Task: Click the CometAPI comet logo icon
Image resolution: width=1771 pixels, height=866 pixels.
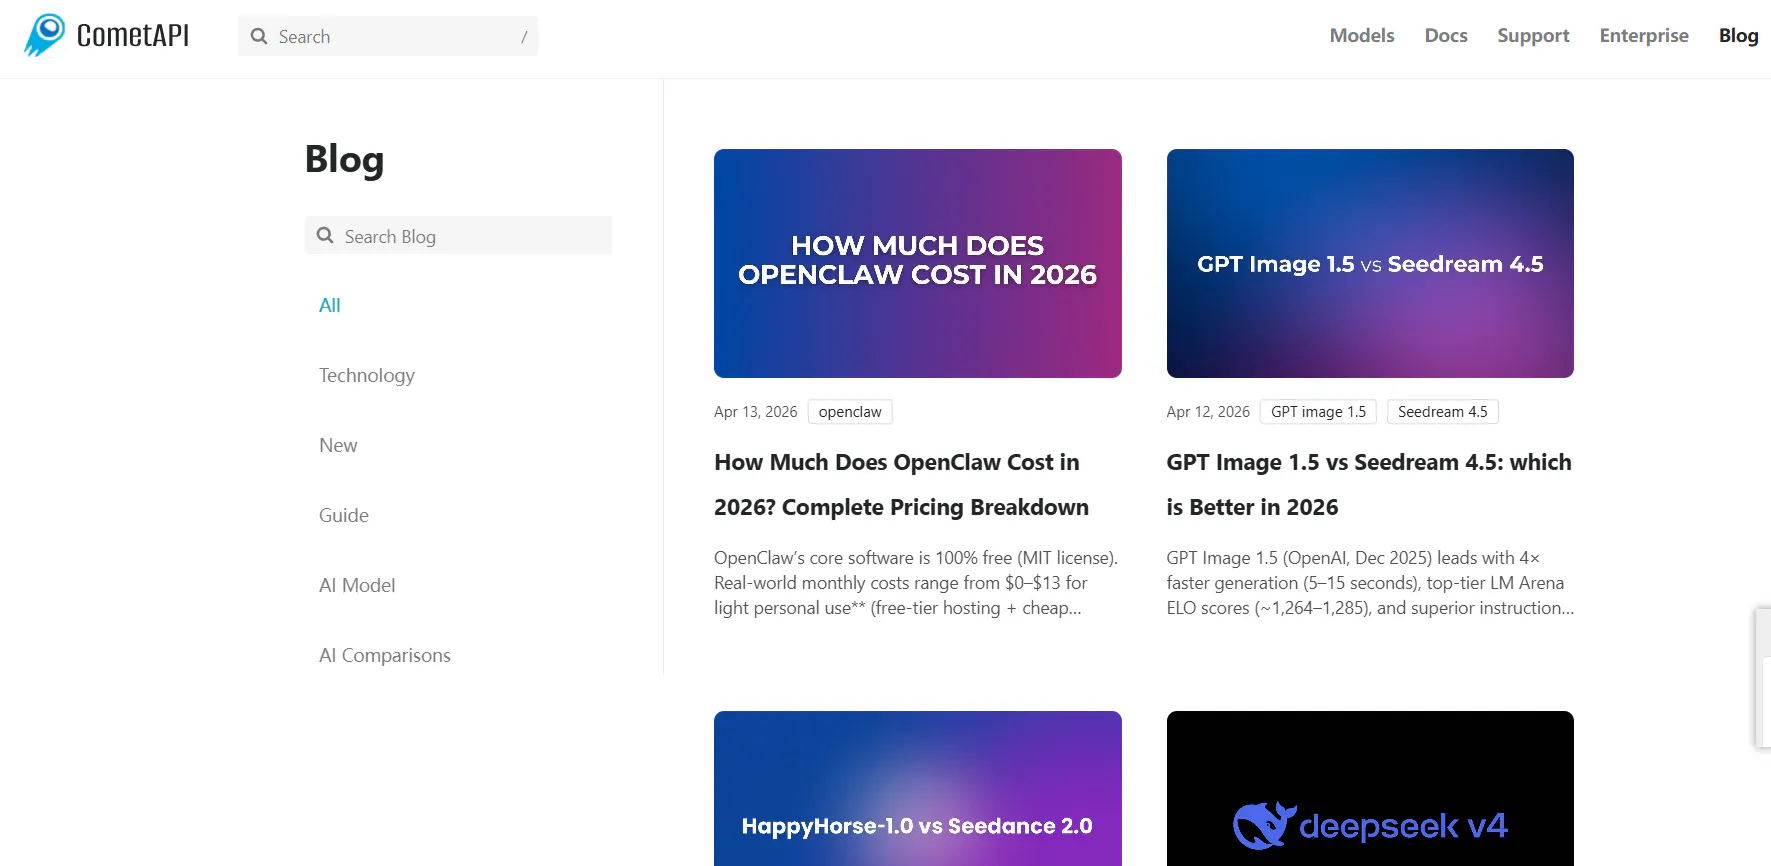Action: [x=45, y=35]
